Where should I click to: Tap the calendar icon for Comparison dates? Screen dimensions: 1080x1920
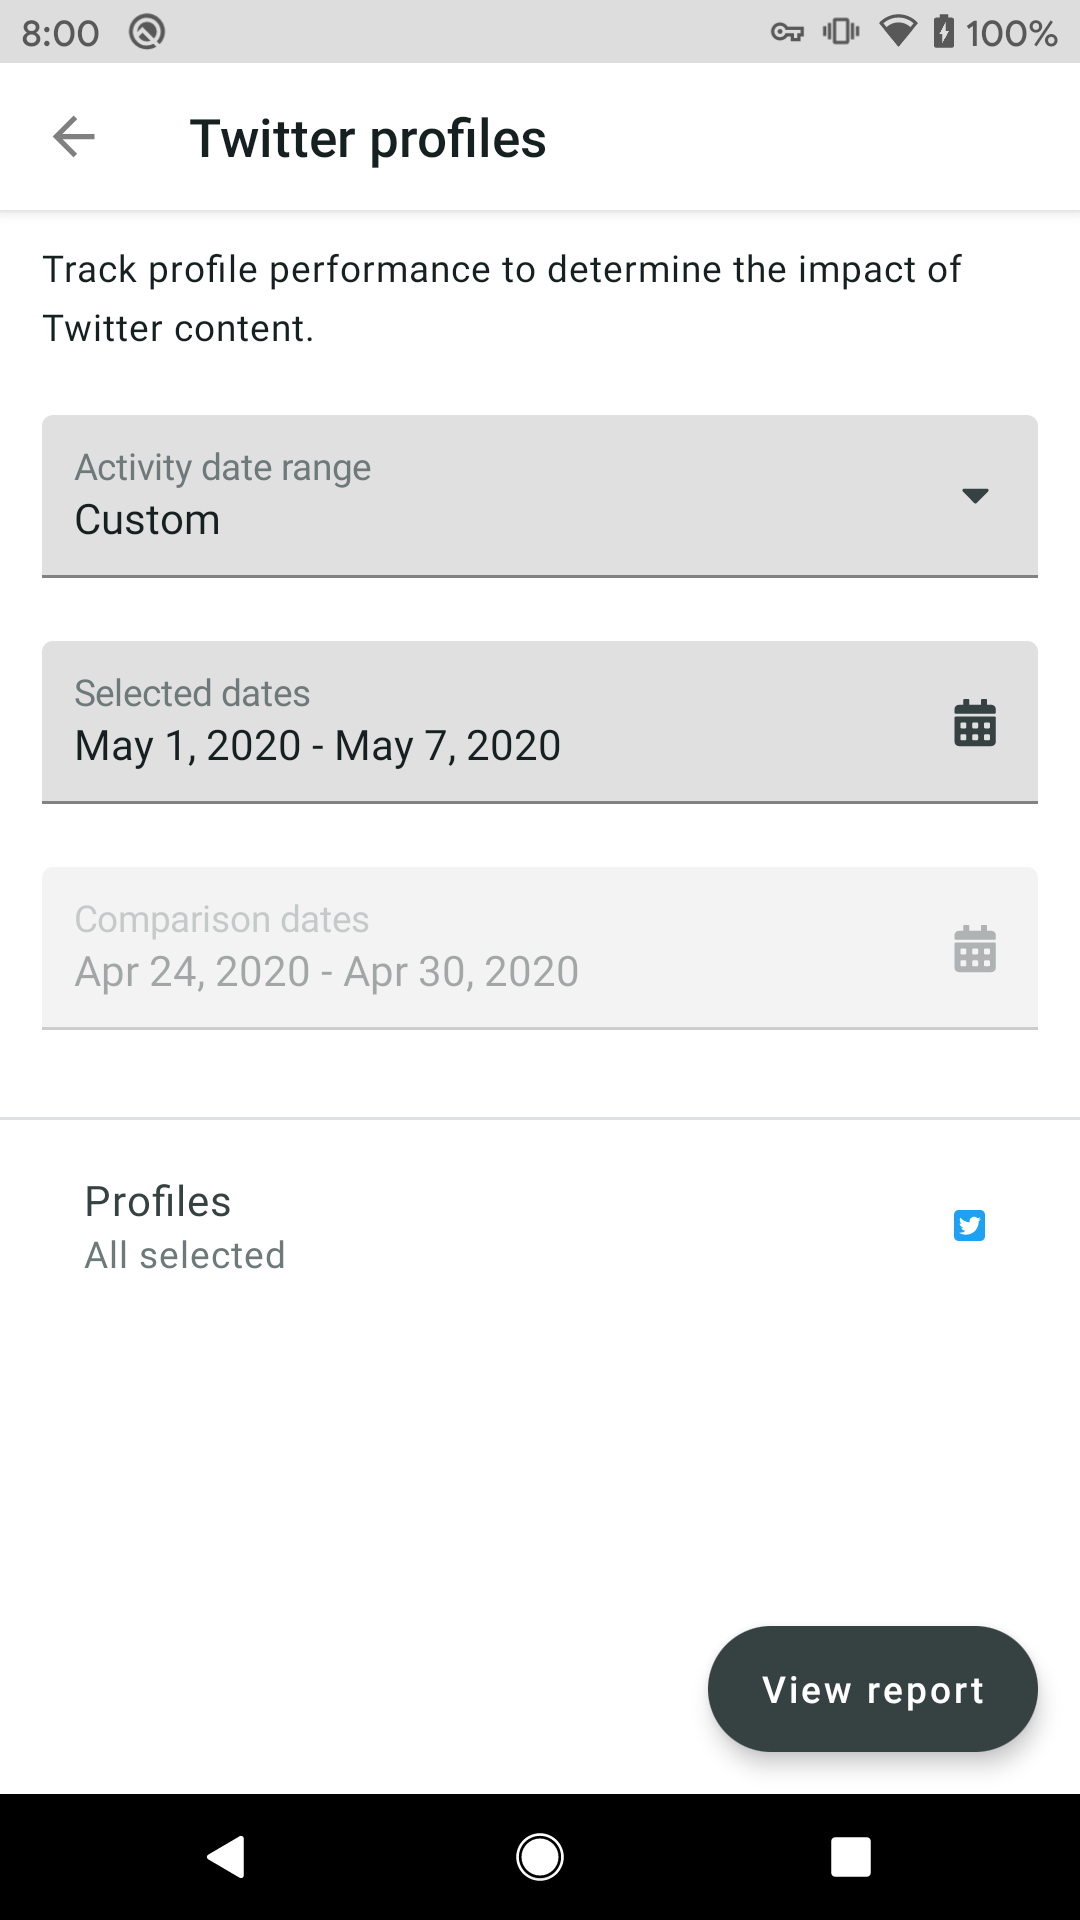point(974,948)
